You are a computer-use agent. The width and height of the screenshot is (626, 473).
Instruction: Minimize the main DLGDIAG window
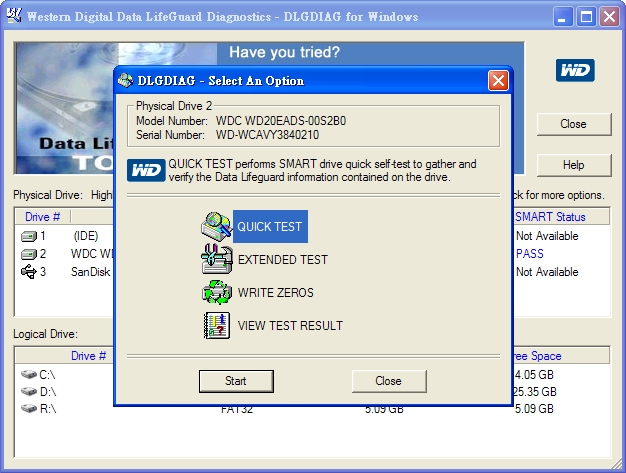[x=563, y=17]
